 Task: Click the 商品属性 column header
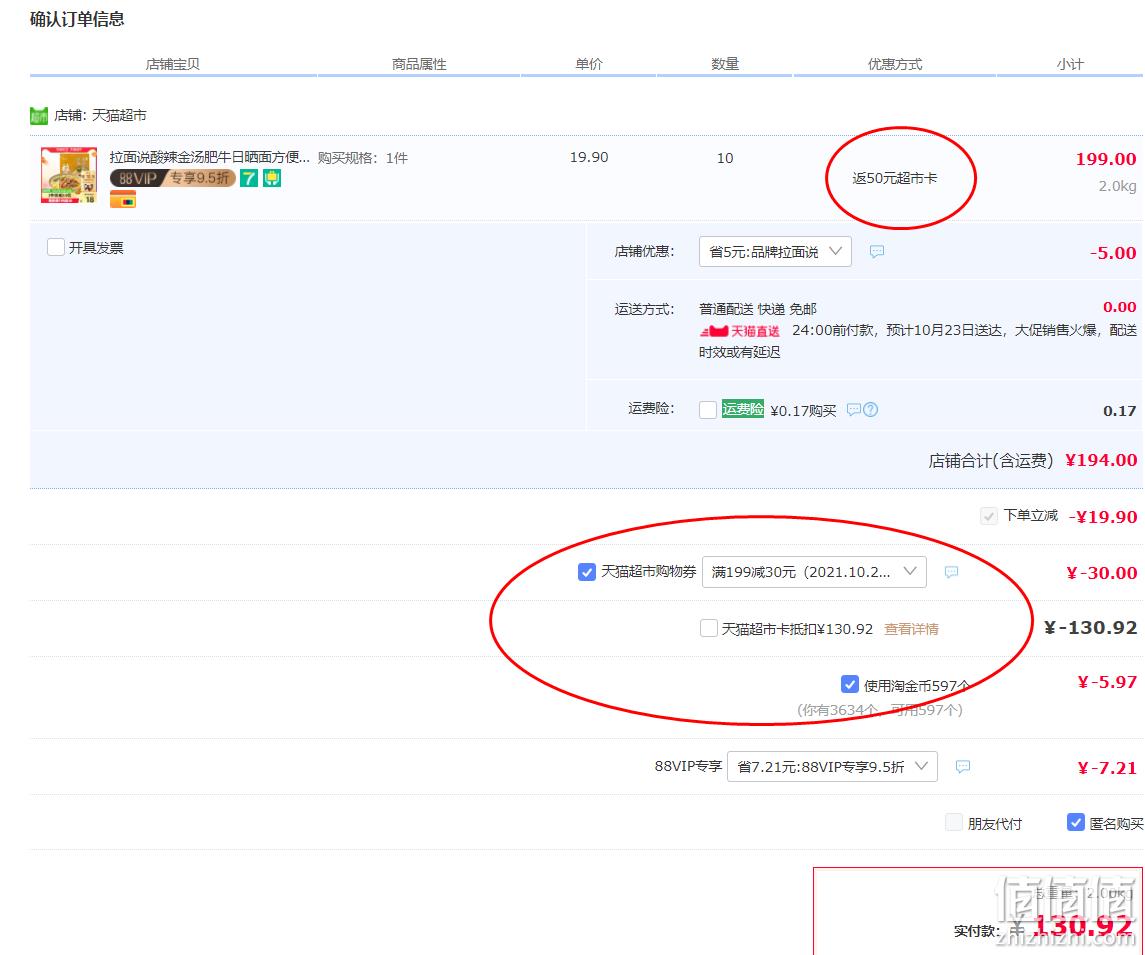click(x=419, y=64)
